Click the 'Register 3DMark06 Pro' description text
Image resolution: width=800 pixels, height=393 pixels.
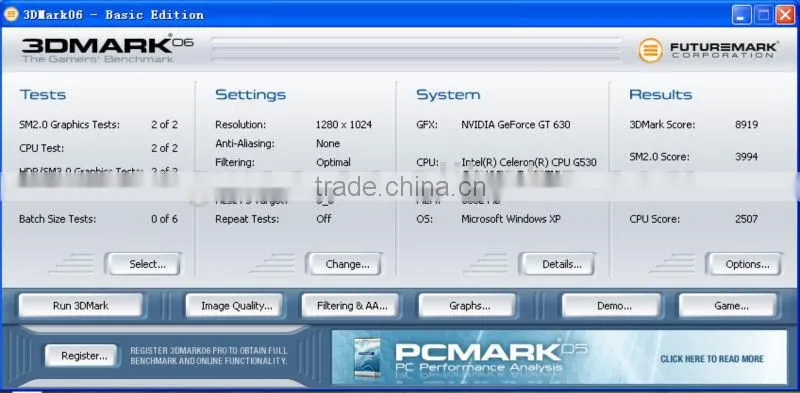pyautogui.click(x=209, y=356)
